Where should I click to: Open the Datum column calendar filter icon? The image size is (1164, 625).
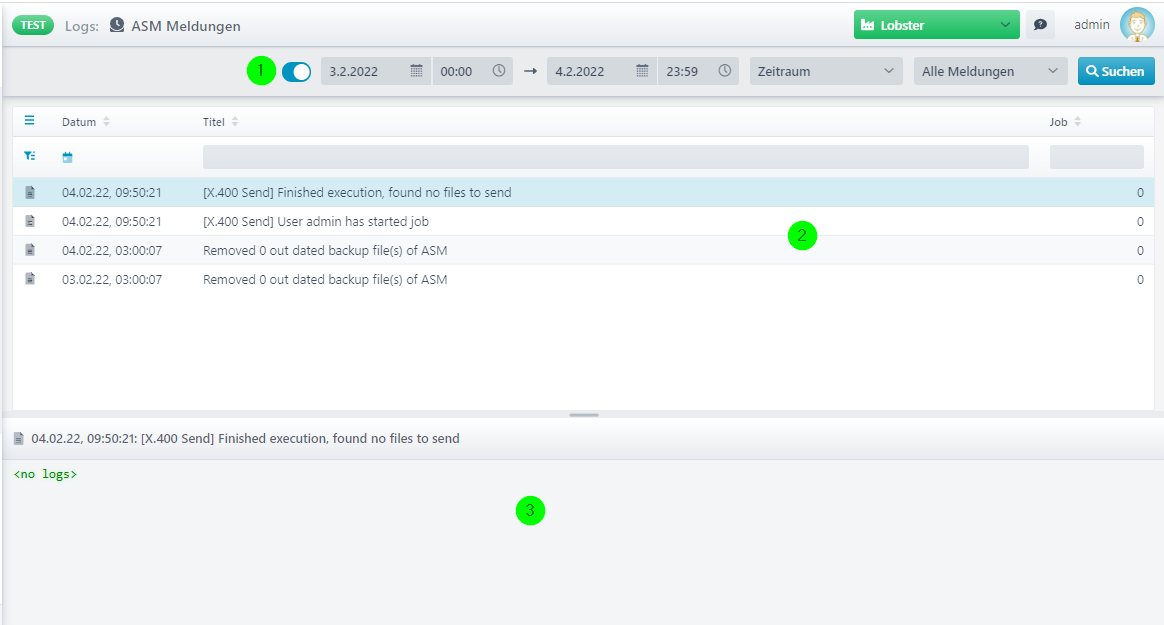pos(68,157)
